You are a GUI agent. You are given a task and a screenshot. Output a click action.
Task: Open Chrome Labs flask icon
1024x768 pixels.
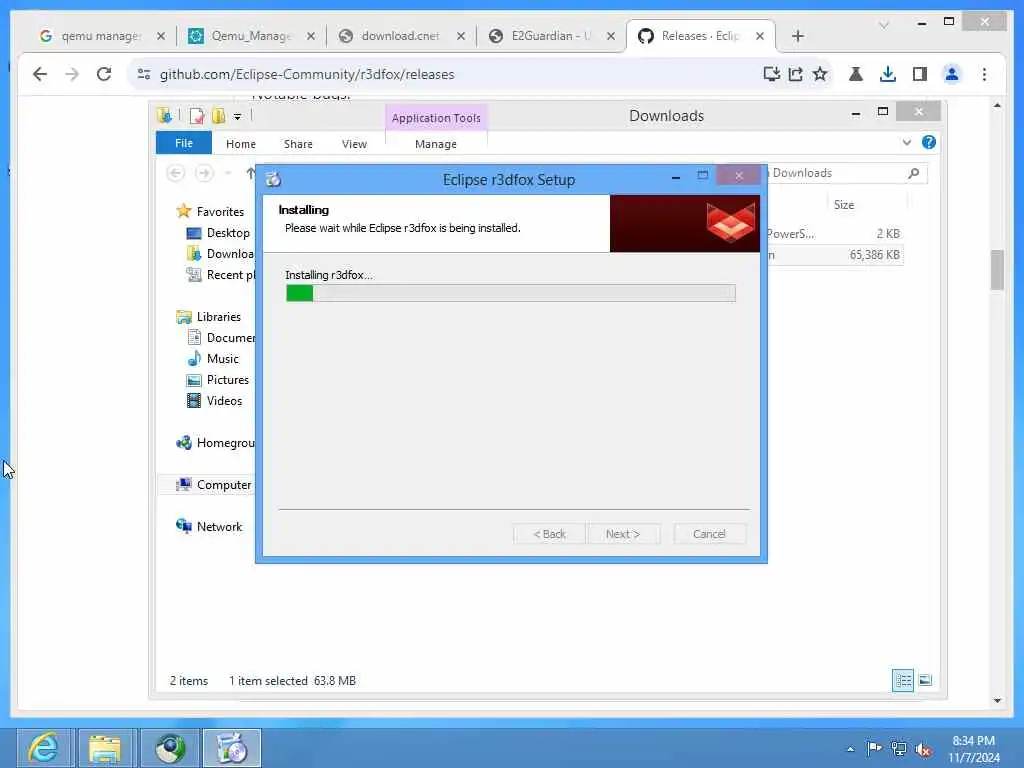(x=856, y=74)
